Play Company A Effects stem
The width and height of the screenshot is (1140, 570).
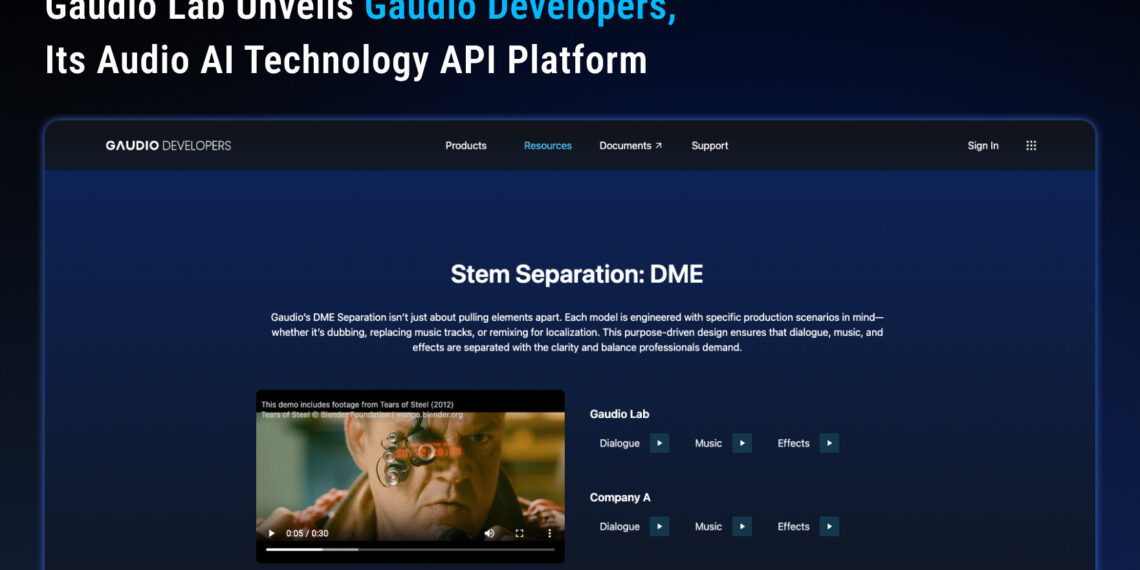[830, 526]
